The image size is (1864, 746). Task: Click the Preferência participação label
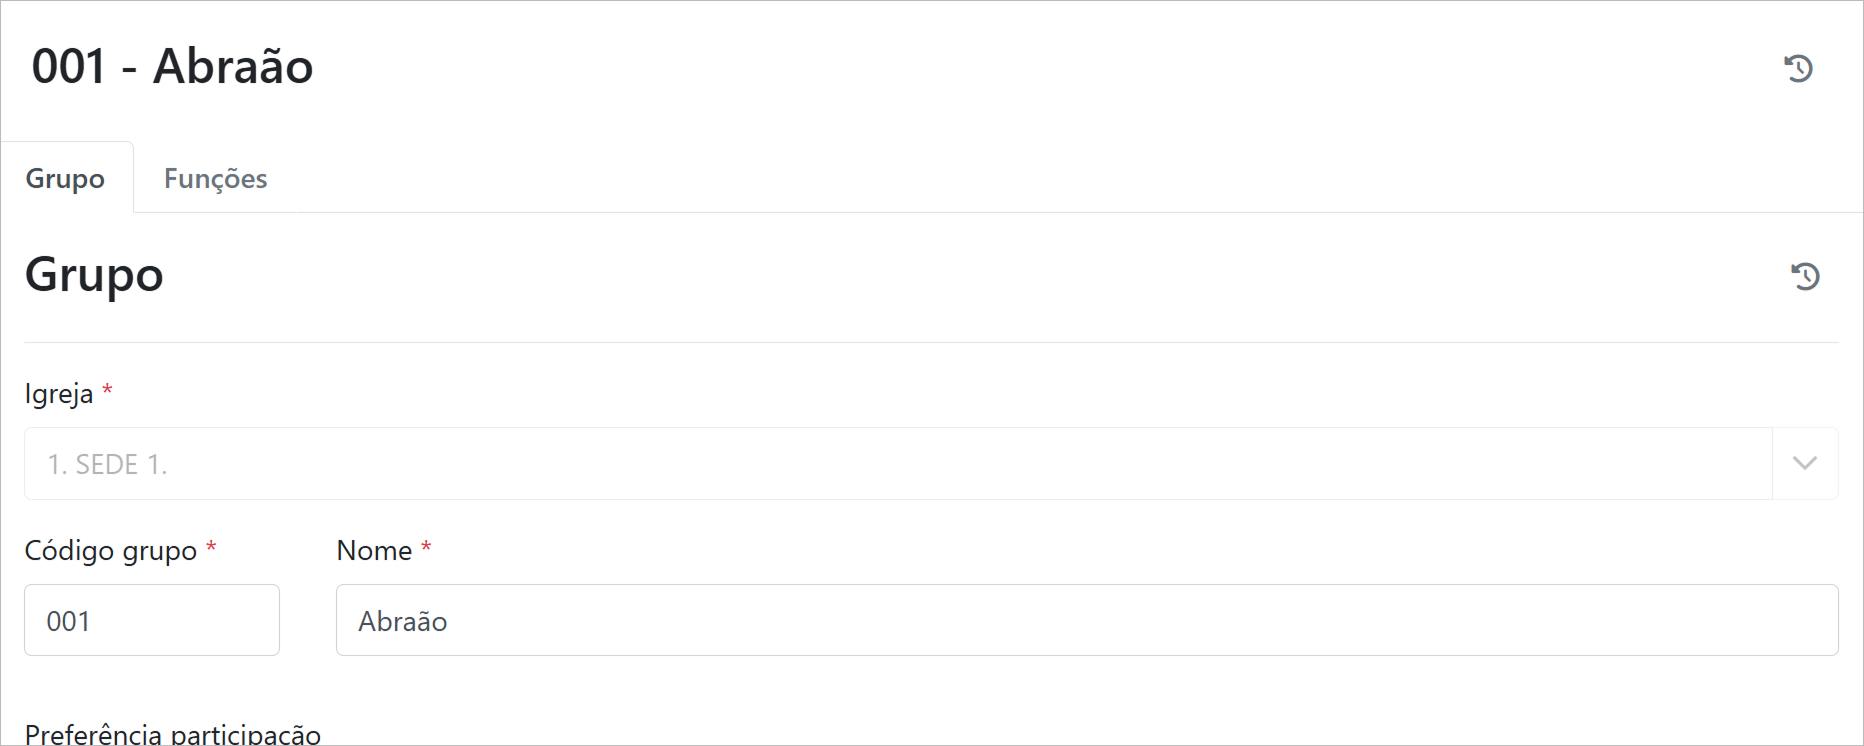tap(172, 734)
